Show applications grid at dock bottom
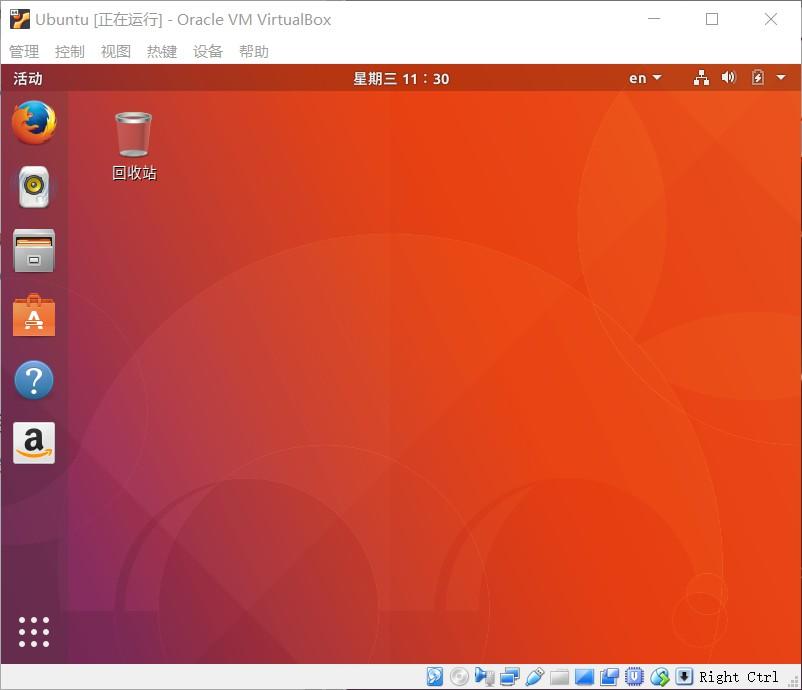802x690 pixels. coord(34,632)
